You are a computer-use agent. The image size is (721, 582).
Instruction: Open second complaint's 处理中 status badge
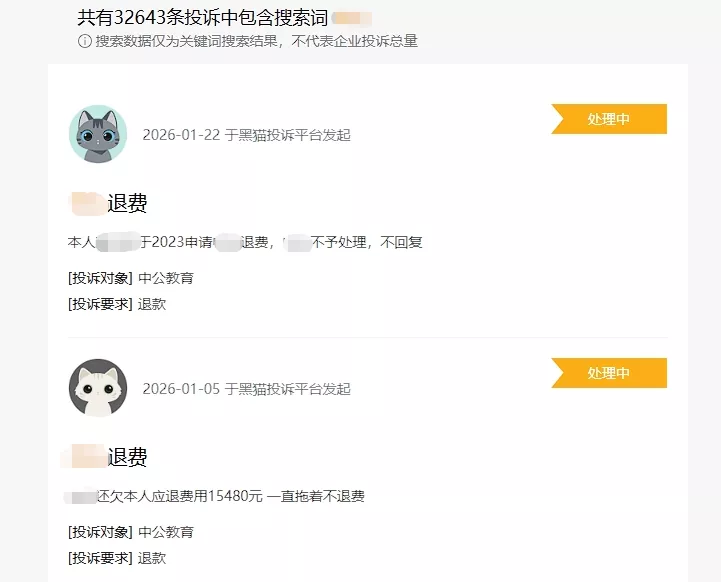[609, 373]
